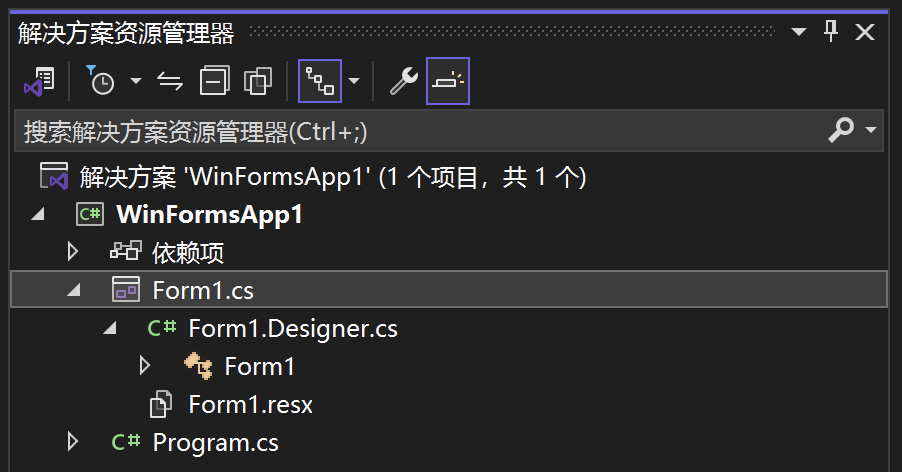Open Pending Changes filter dropdown arrow
This screenshot has height=472, width=902.
tap(136, 81)
